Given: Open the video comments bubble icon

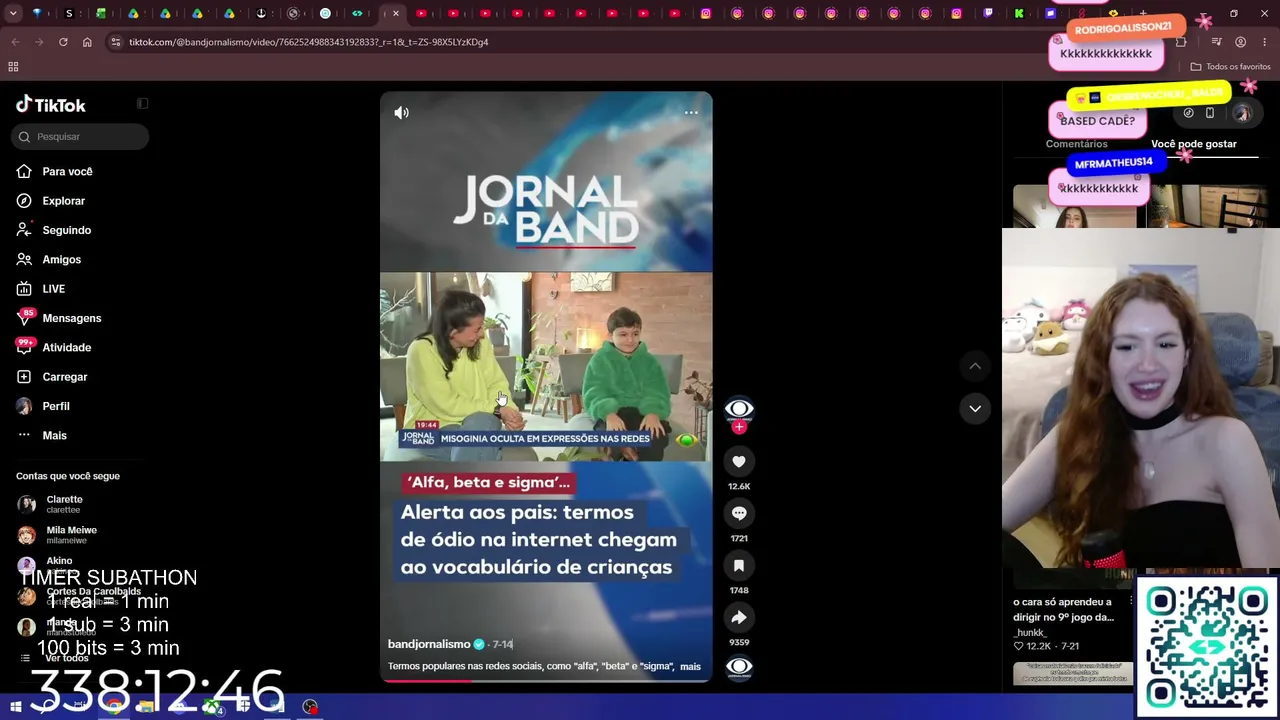Looking at the screenshot, I should coord(739,513).
